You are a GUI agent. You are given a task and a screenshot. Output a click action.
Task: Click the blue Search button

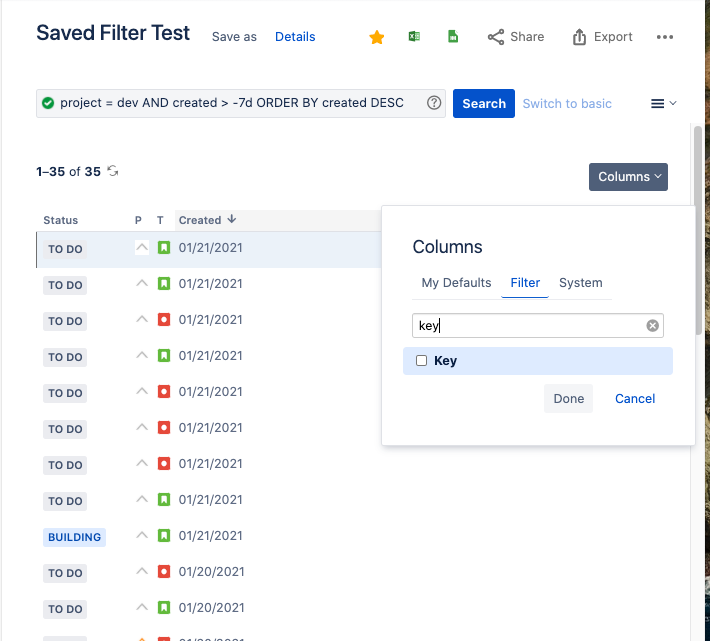(x=484, y=103)
